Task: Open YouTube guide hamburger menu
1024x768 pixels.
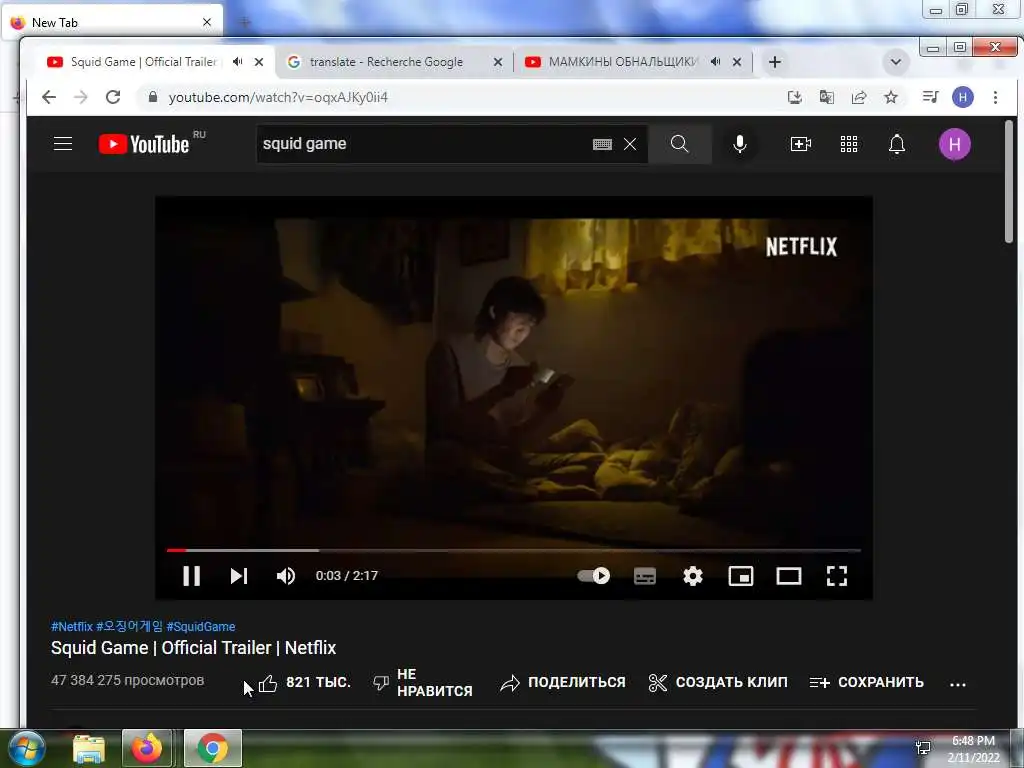Action: 63,144
